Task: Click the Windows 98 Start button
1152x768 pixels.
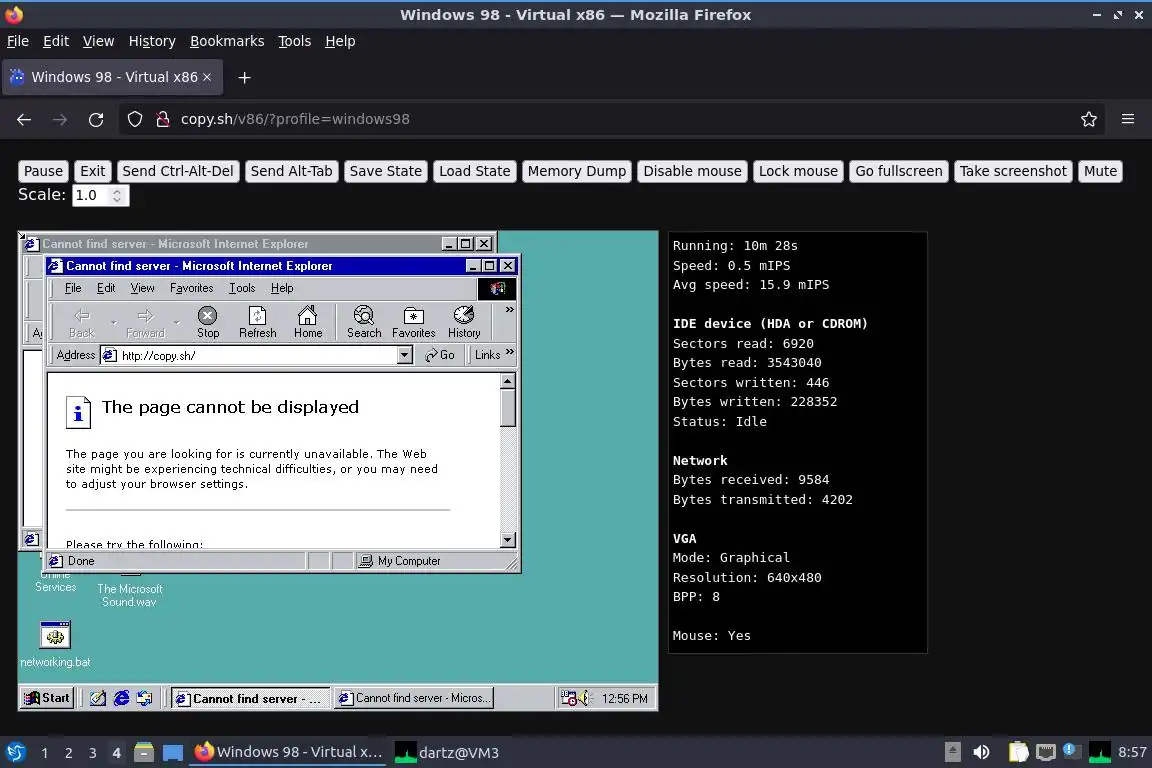Action: tap(46, 698)
